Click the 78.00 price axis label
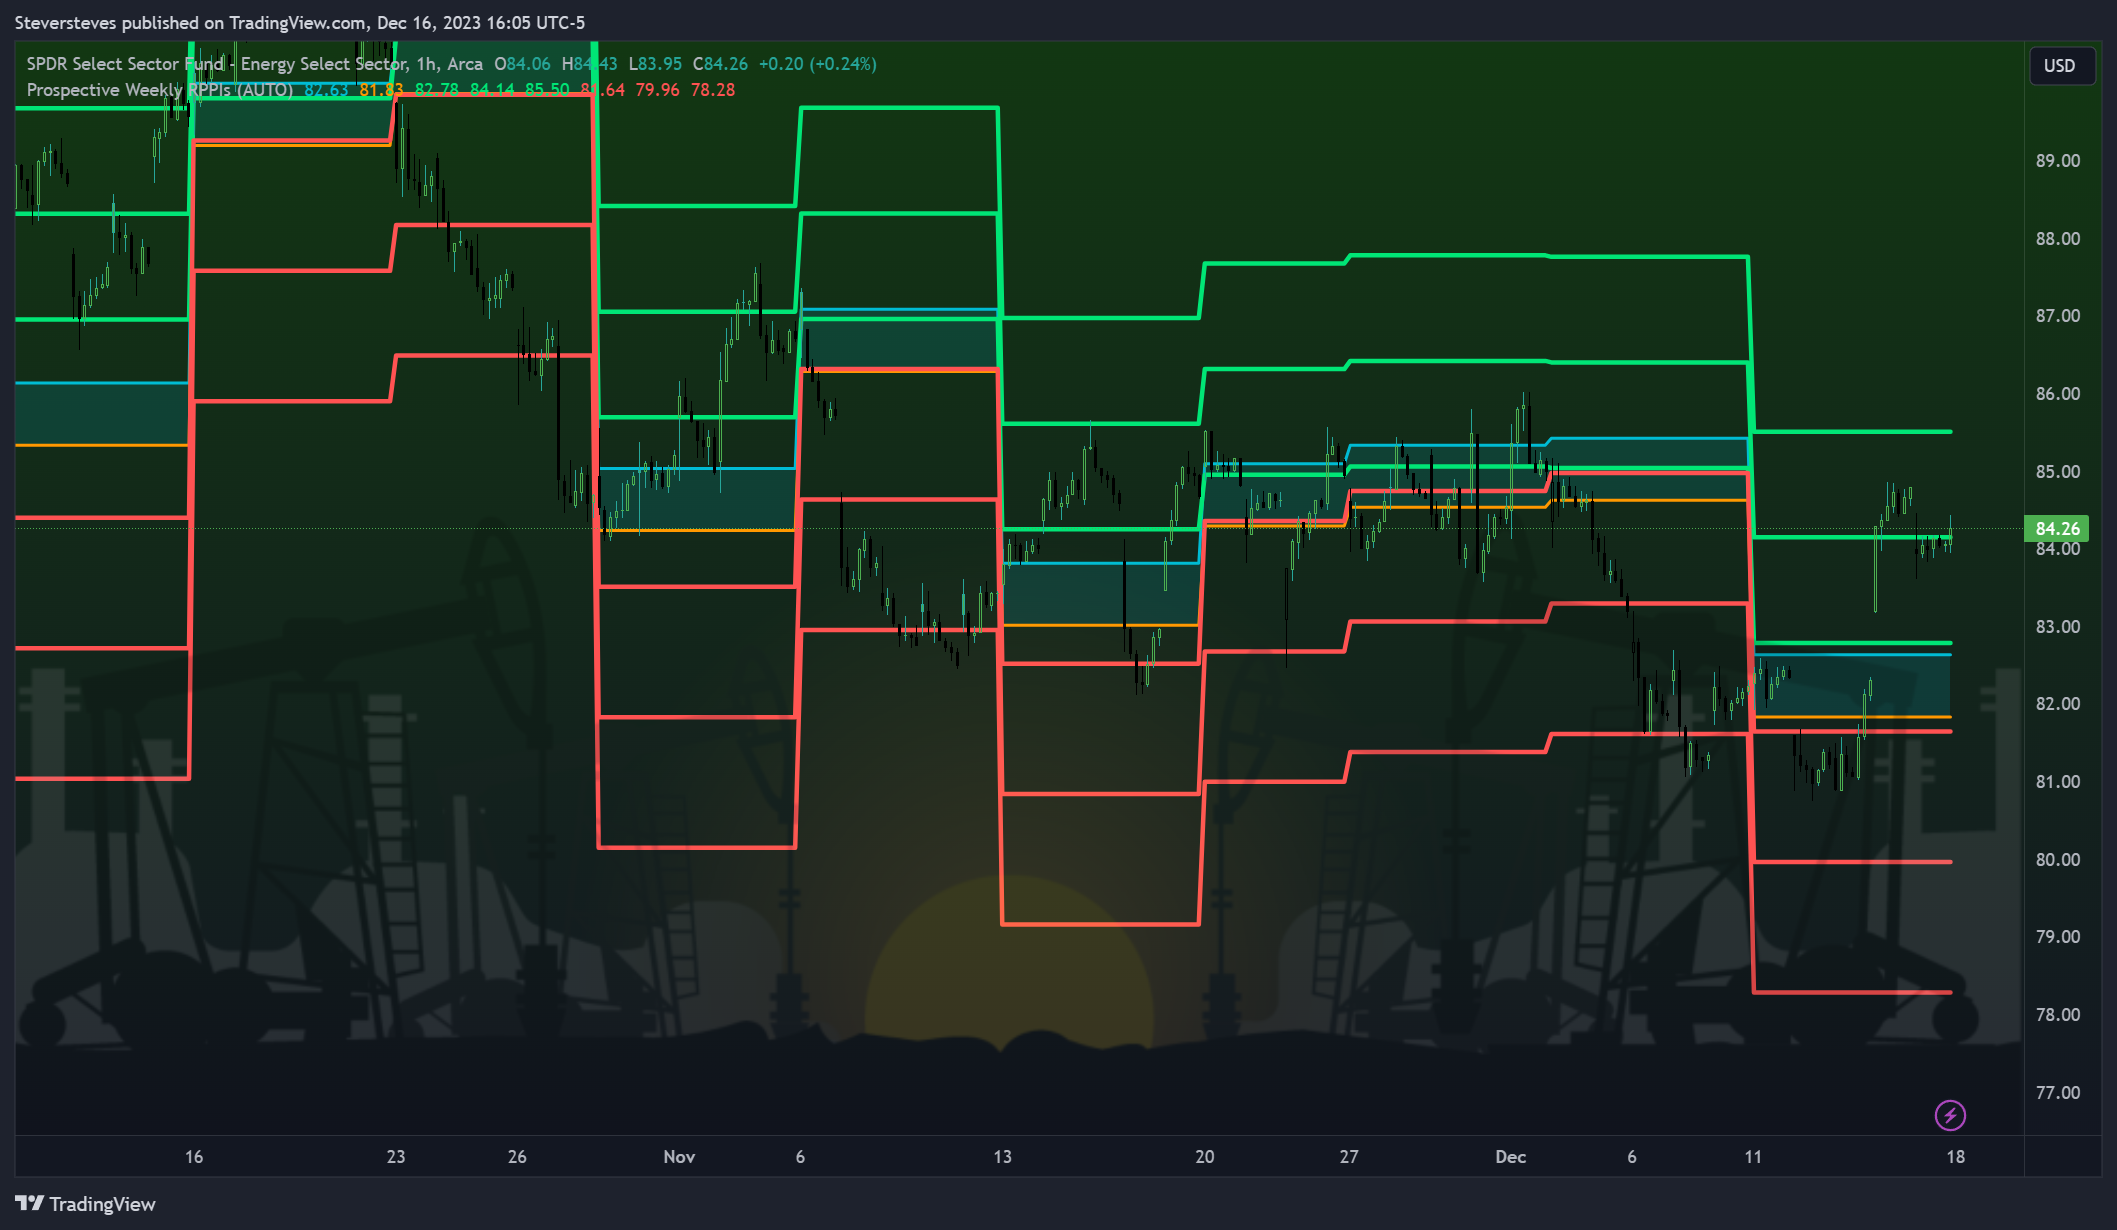Viewport: 2117px width, 1230px height. (x=2058, y=1015)
